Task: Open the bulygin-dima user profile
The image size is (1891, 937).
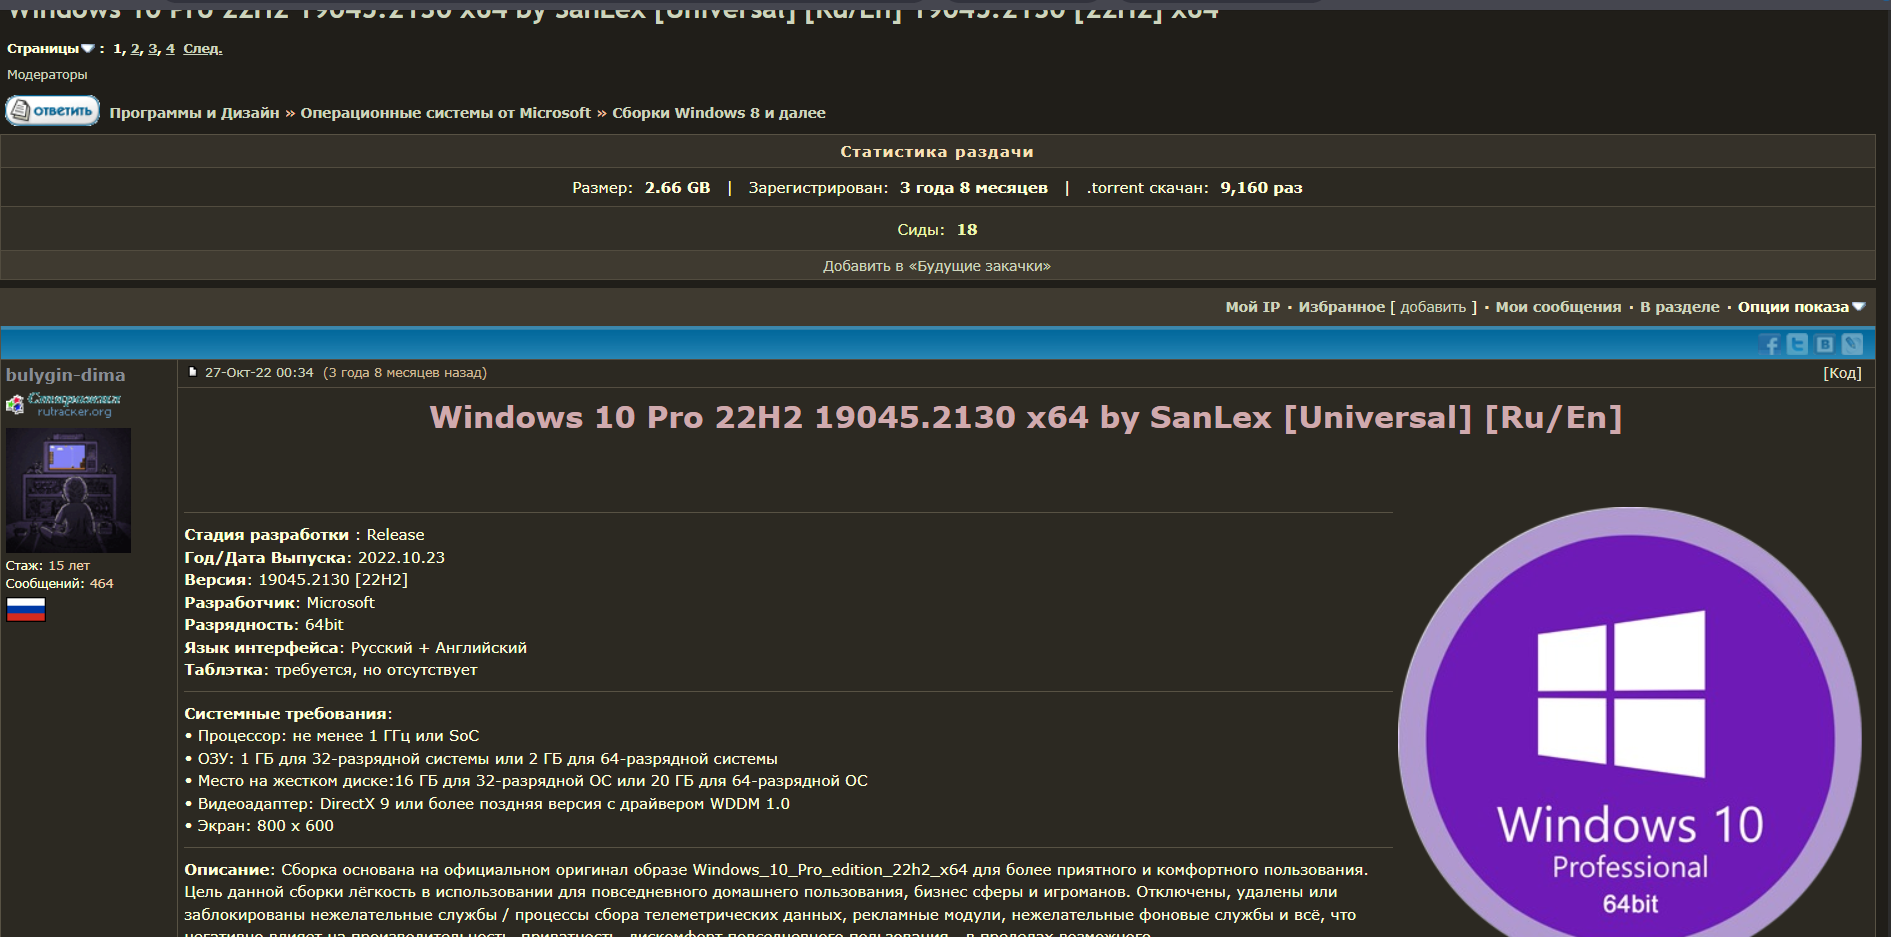Action: coord(66,375)
